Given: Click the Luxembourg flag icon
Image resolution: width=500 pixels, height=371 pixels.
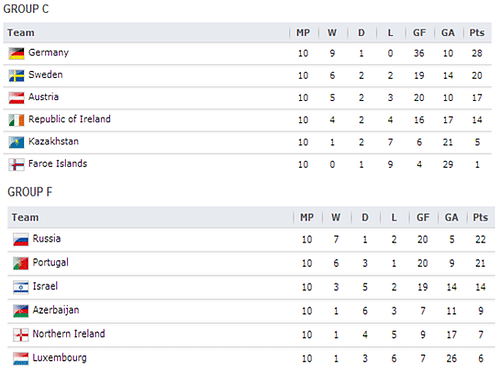Looking at the screenshot, I should point(21,359).
